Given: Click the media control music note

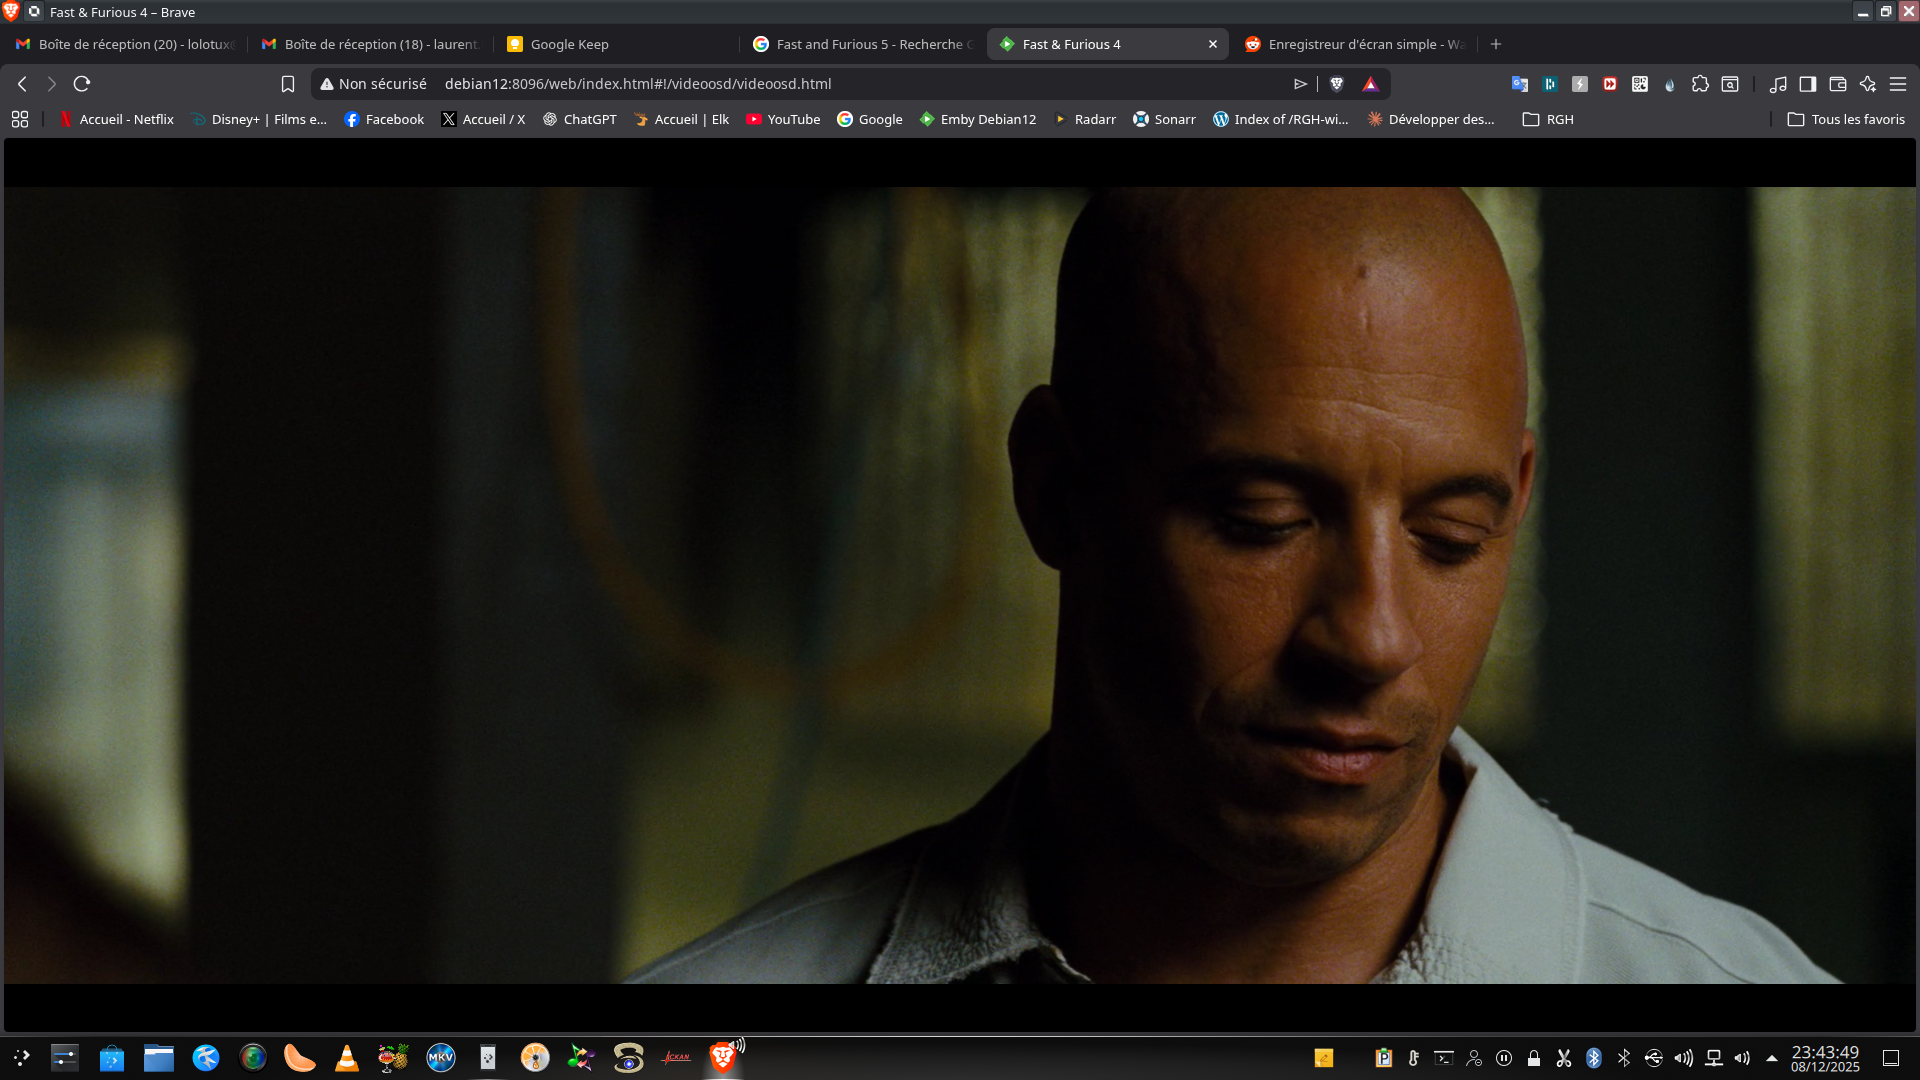Looking at the screenshot, I should [x=1778, y=84].
